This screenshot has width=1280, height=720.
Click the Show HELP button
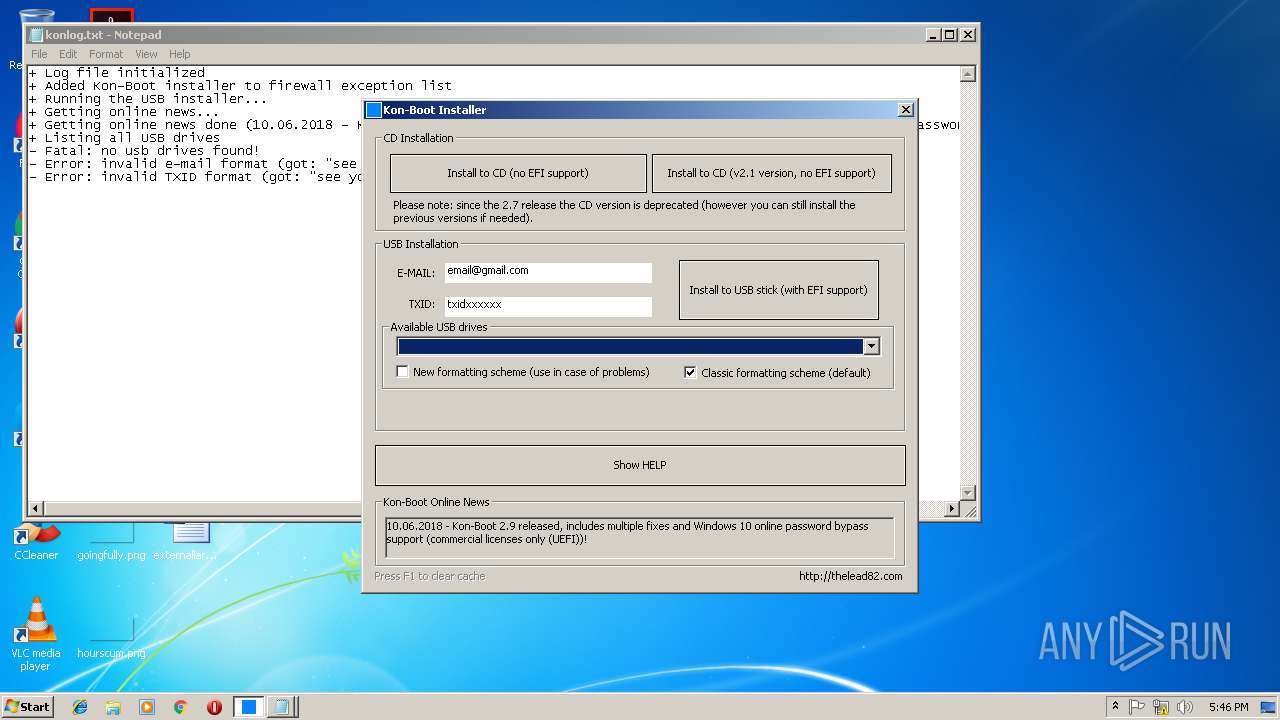[640, 465]
